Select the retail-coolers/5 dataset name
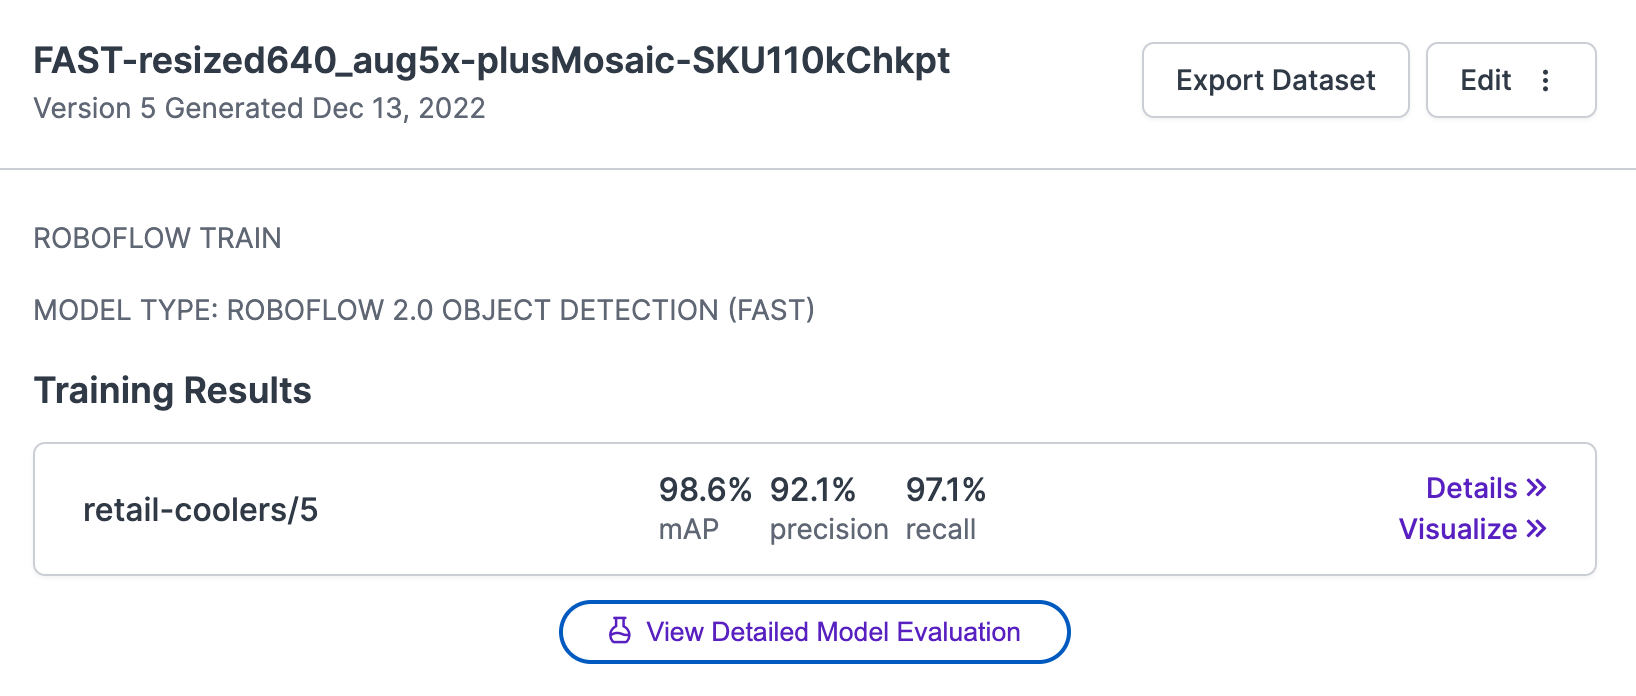 click(201, 509)
